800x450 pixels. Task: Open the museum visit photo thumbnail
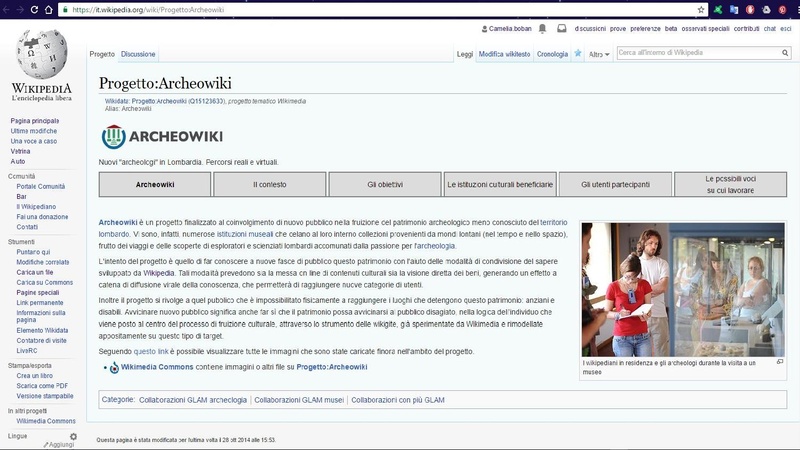click(x=683, y=289)
